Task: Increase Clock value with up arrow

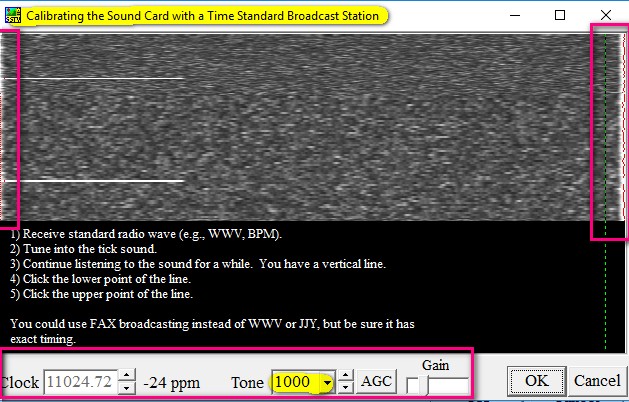Action: pos(127,376)
